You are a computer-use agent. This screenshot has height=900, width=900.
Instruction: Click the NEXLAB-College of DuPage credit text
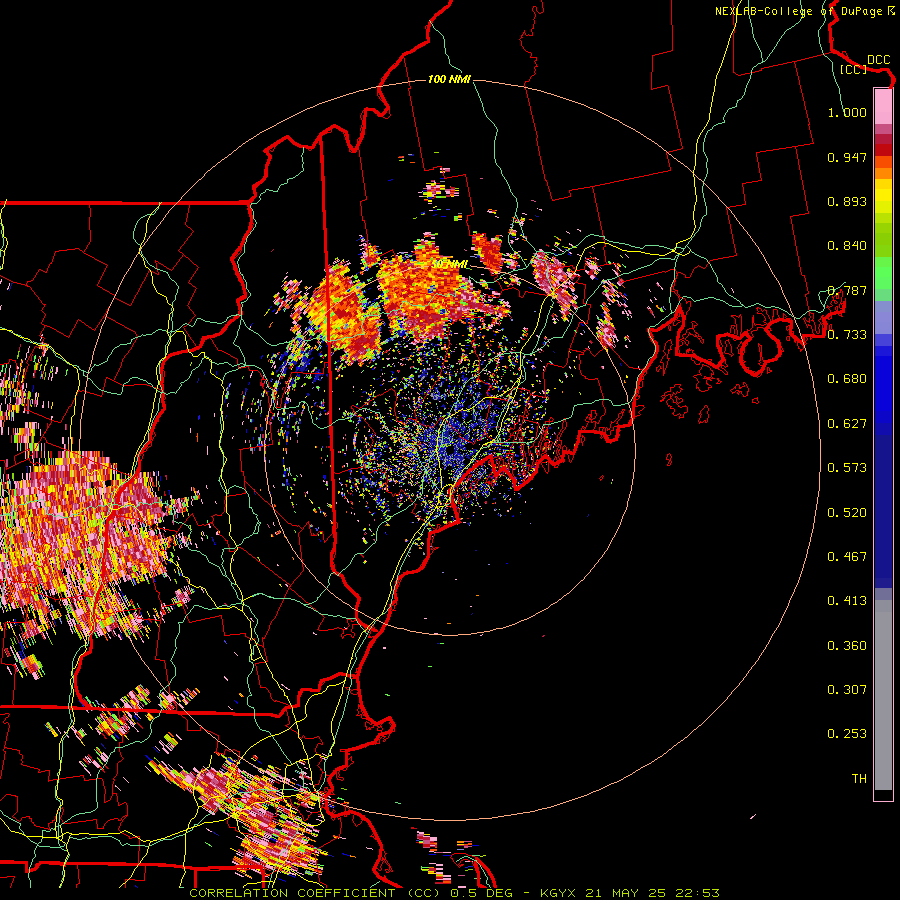(798, 11)
